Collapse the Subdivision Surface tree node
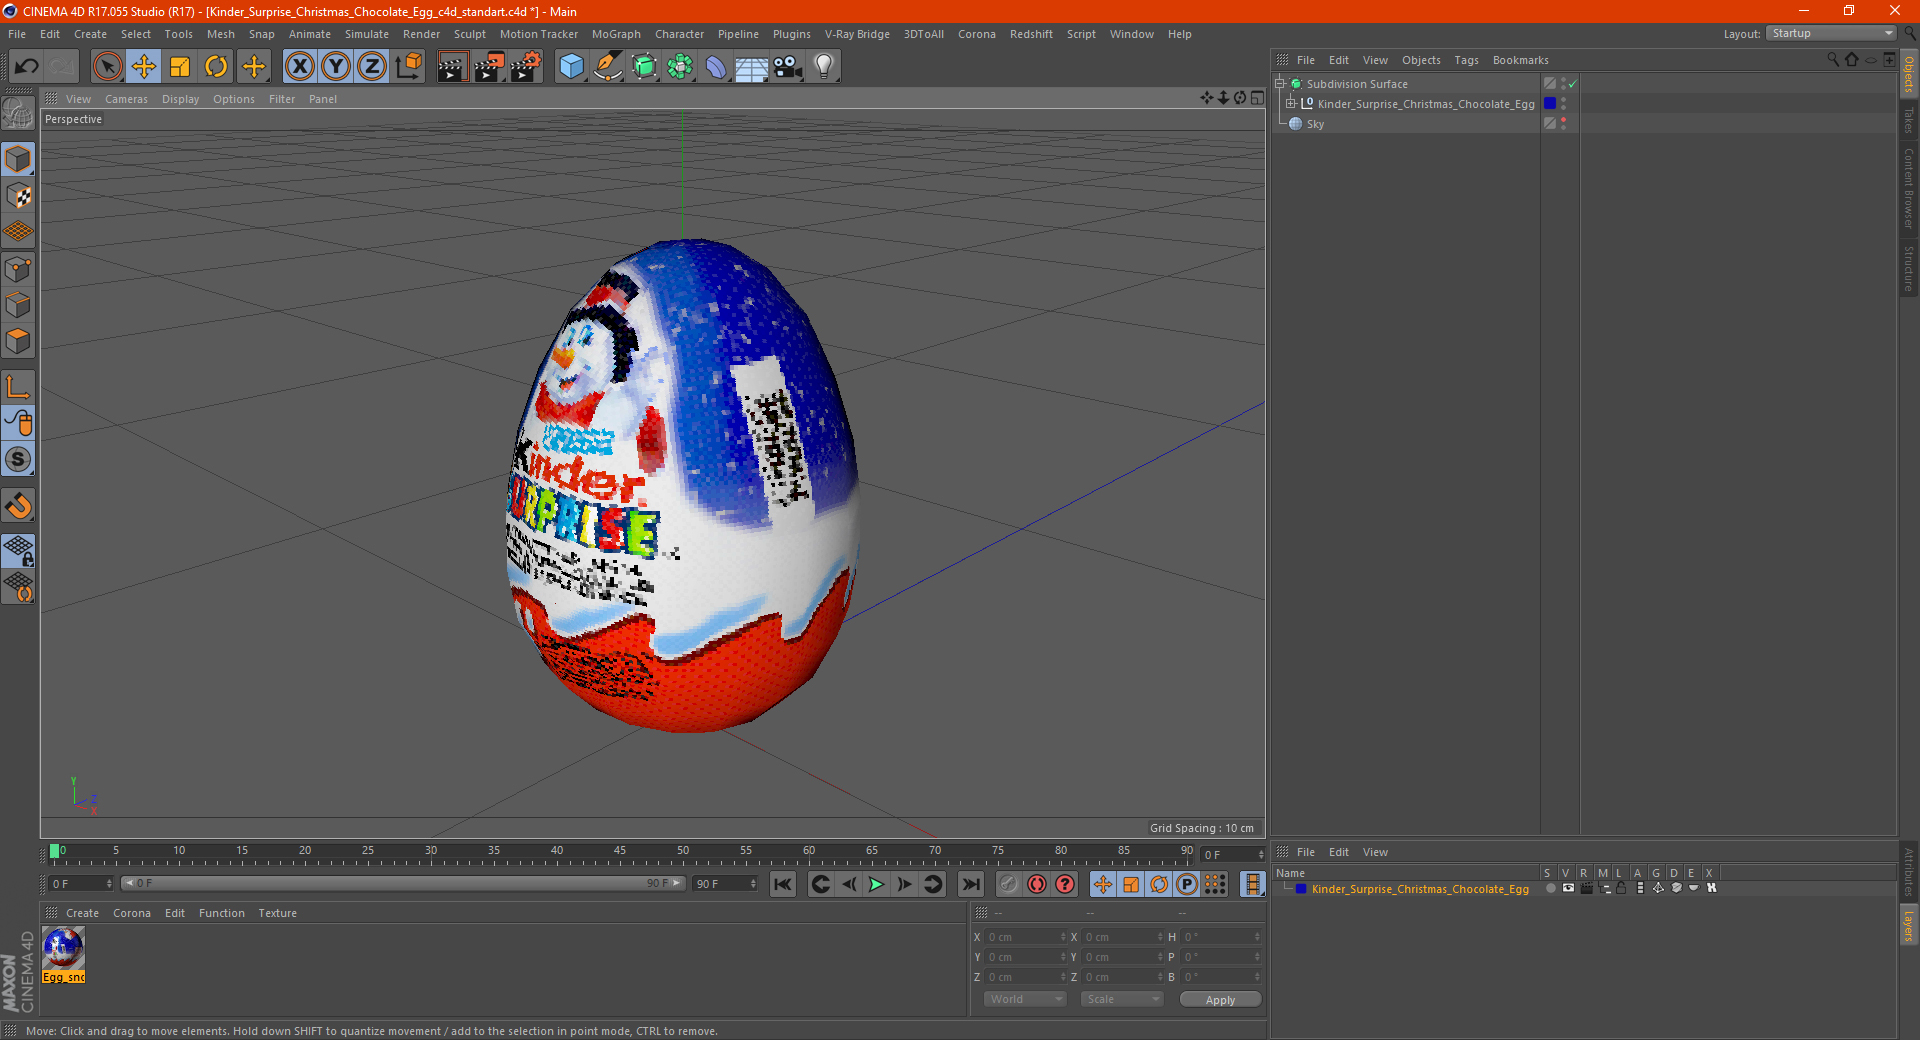 (1279, 84)
